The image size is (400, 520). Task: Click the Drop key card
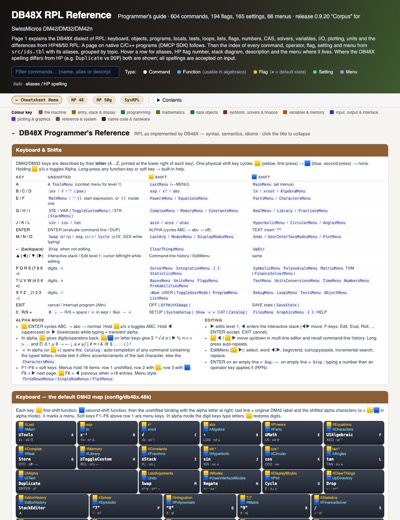pyautogui.click(x=354, y=481)
